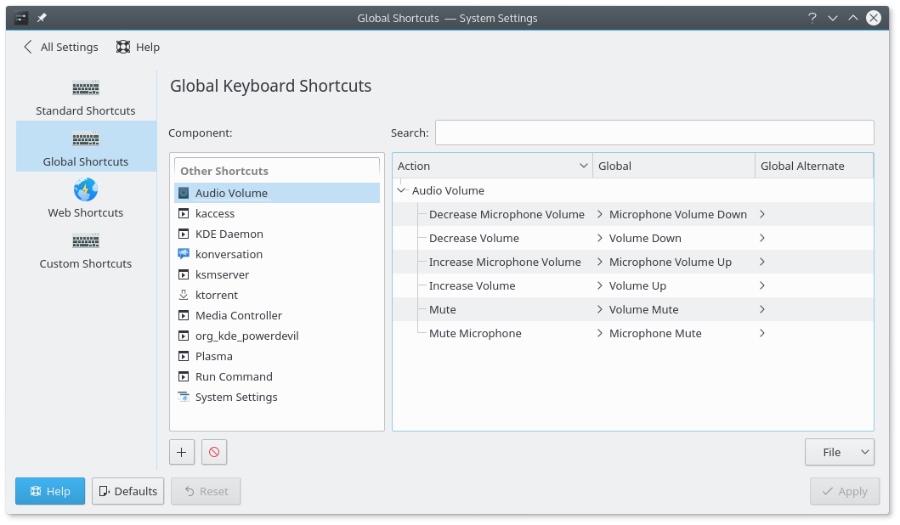Go back to All Settings
The width and height of the screenshot is (900, 525).
pos(60,47)
